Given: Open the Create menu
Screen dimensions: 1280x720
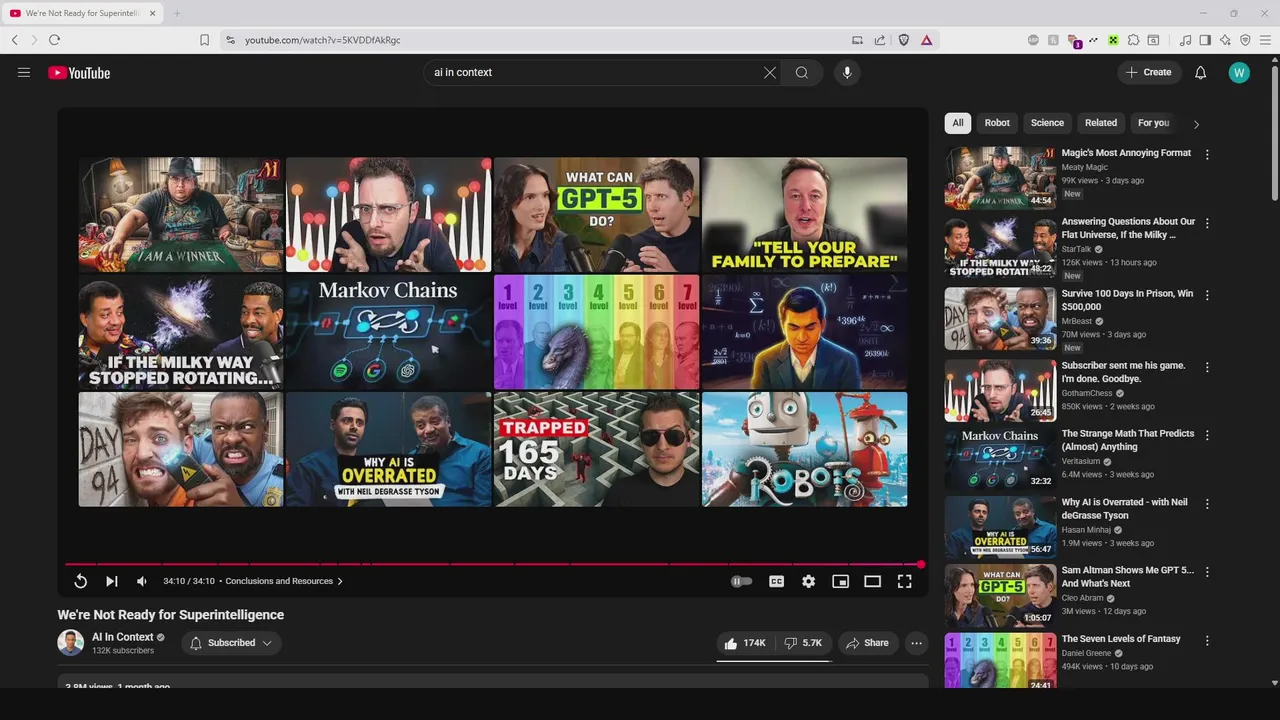Looking at the screenshot, I should tap(1149, 72).
